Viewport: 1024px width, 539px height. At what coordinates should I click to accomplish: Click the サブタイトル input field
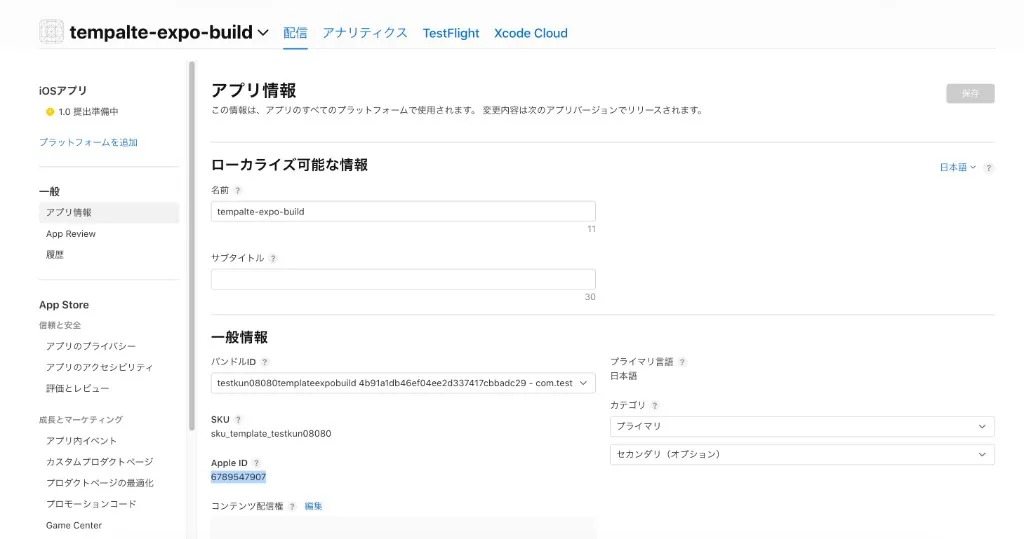tap(403, 280)
